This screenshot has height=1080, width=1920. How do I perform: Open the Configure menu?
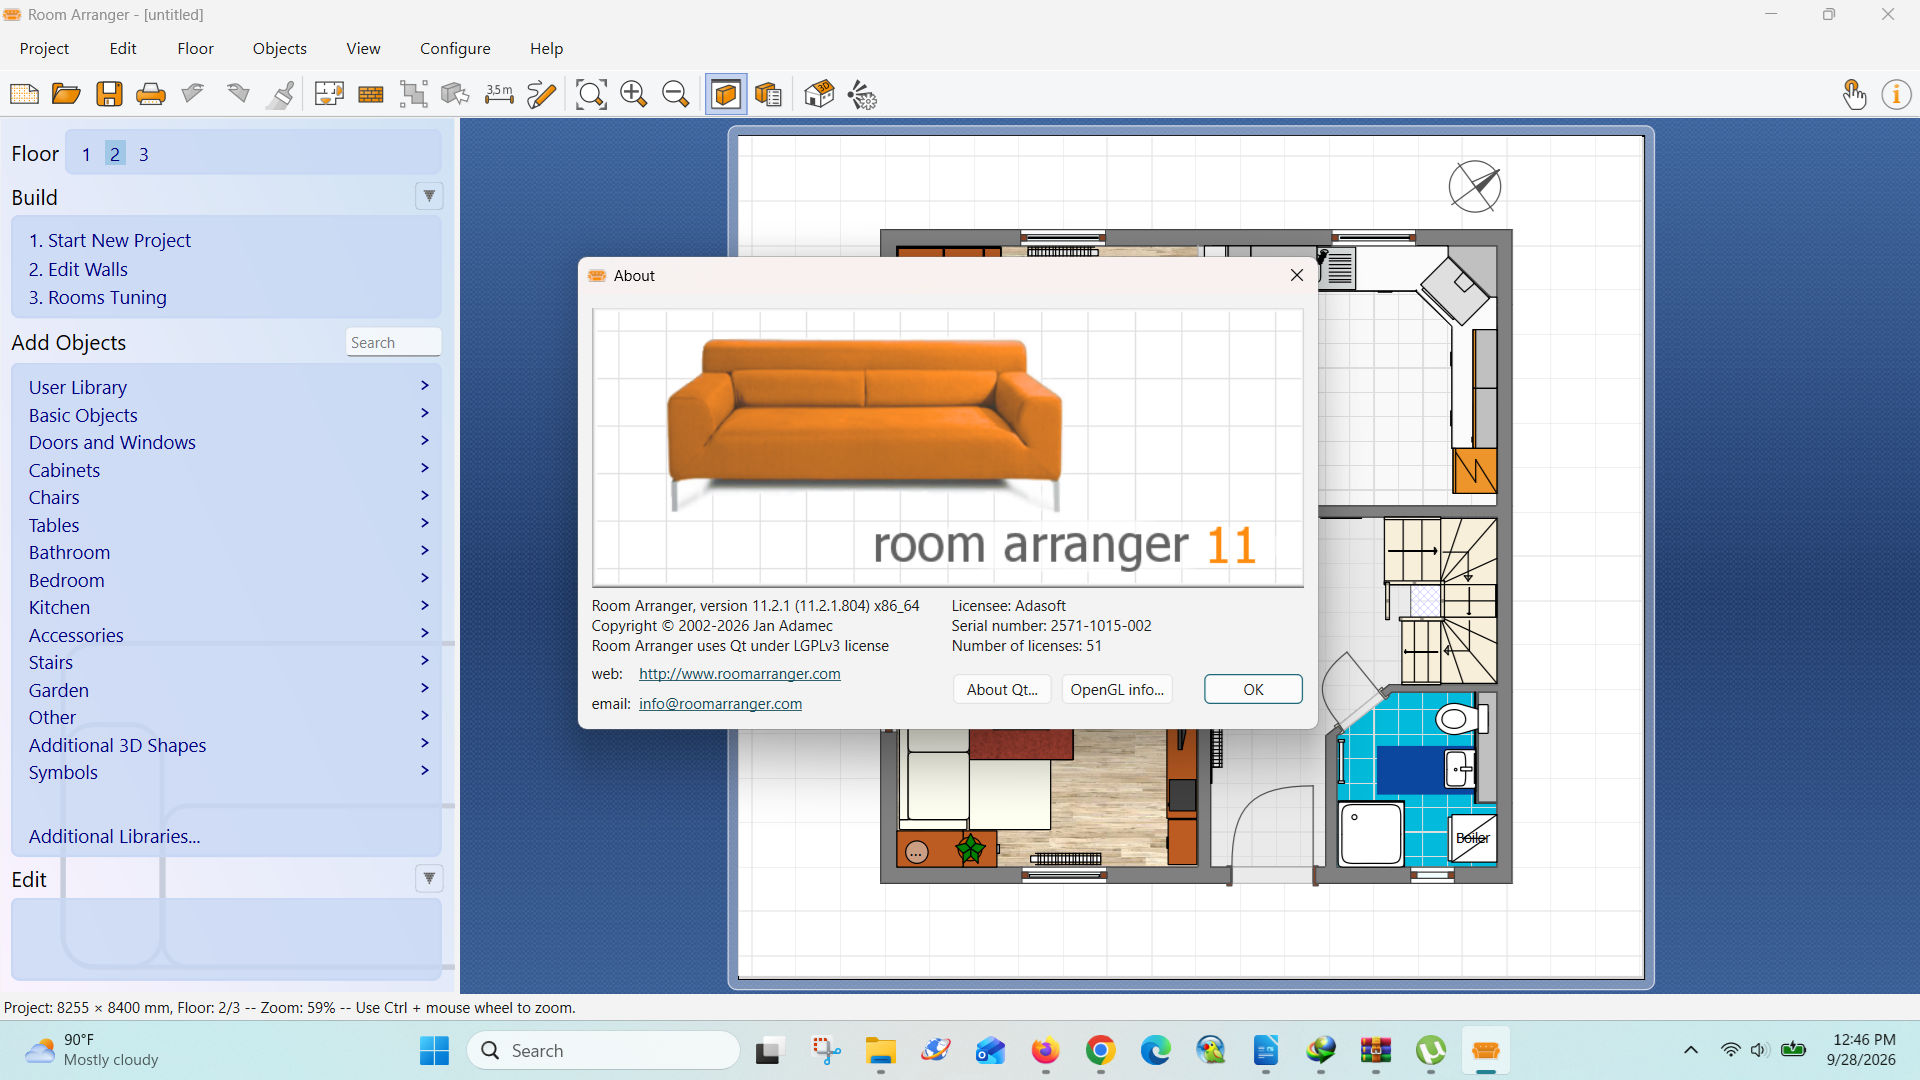coord(455,48)
